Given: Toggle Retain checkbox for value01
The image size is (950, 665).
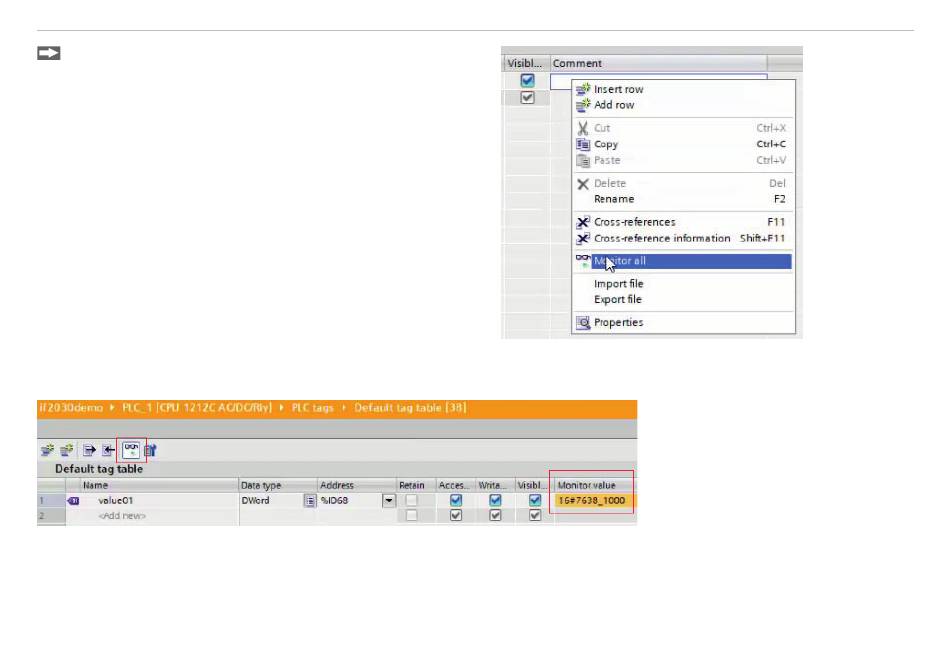Looking at the screenshot, I should point(412,500).
